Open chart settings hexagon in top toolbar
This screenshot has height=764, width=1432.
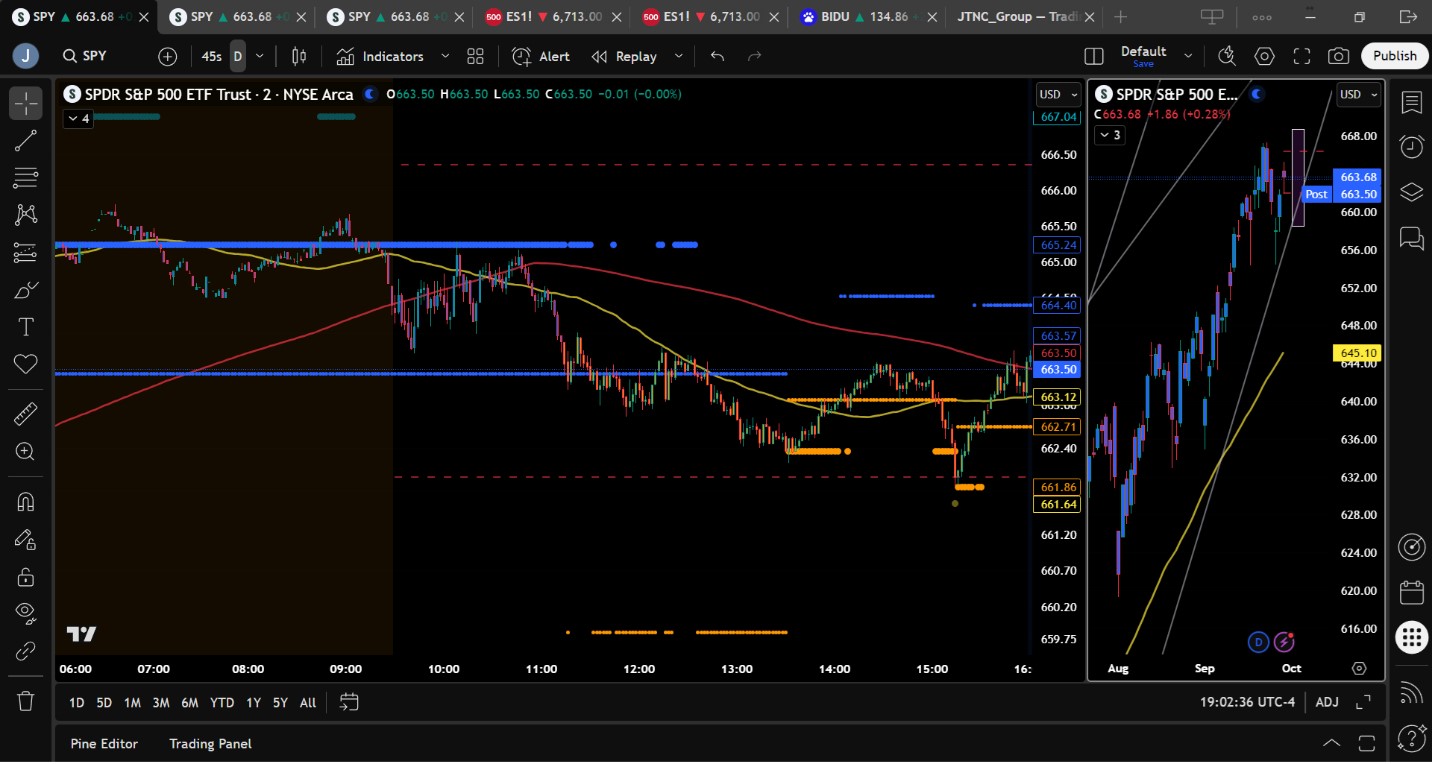point(1265,56)
